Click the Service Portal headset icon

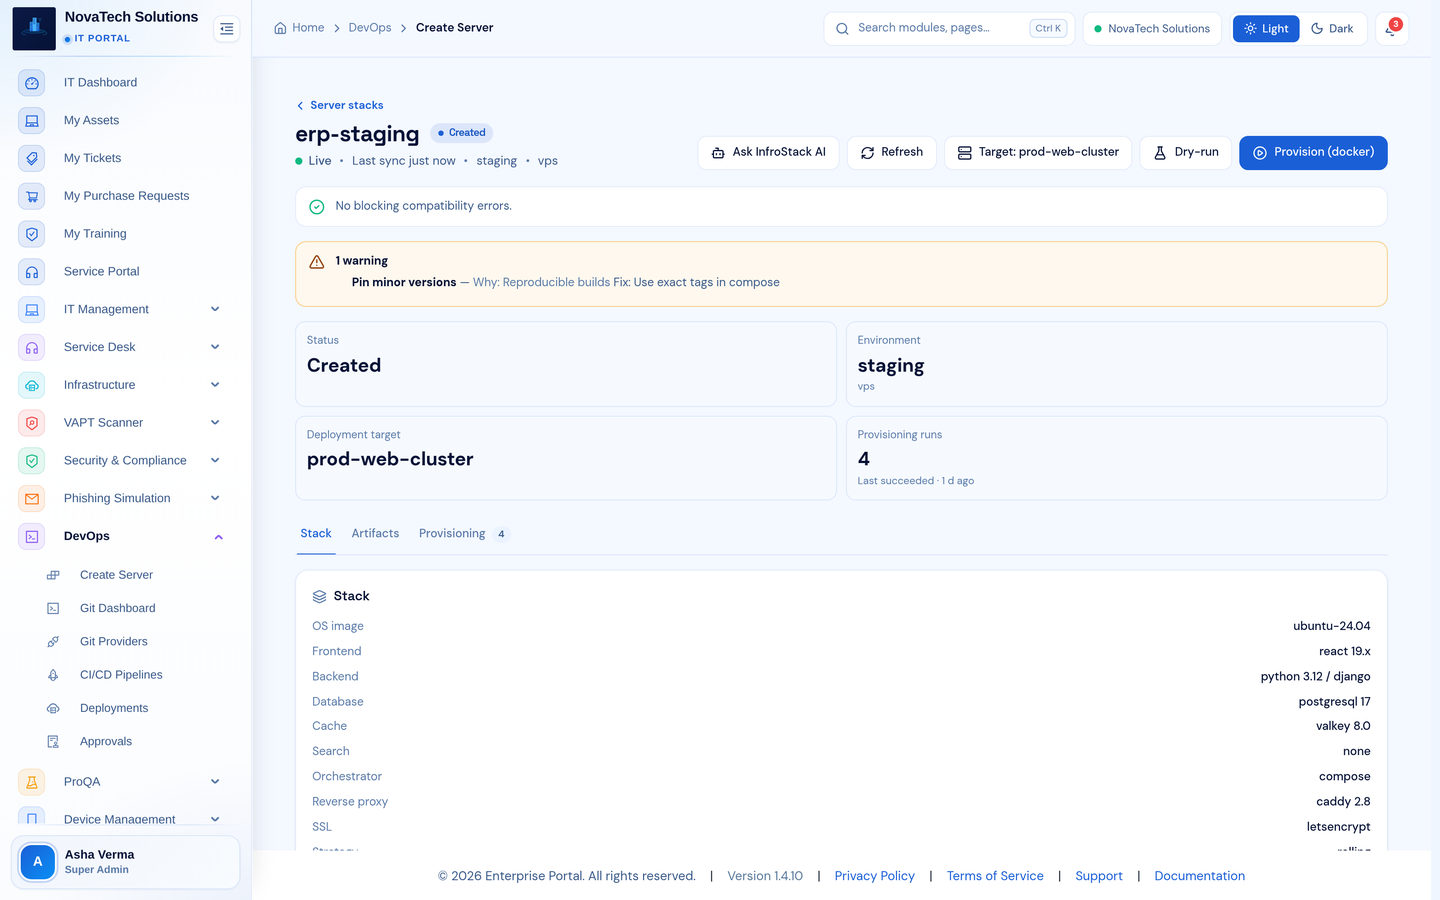pyautogui.click(x=32, y=272)
